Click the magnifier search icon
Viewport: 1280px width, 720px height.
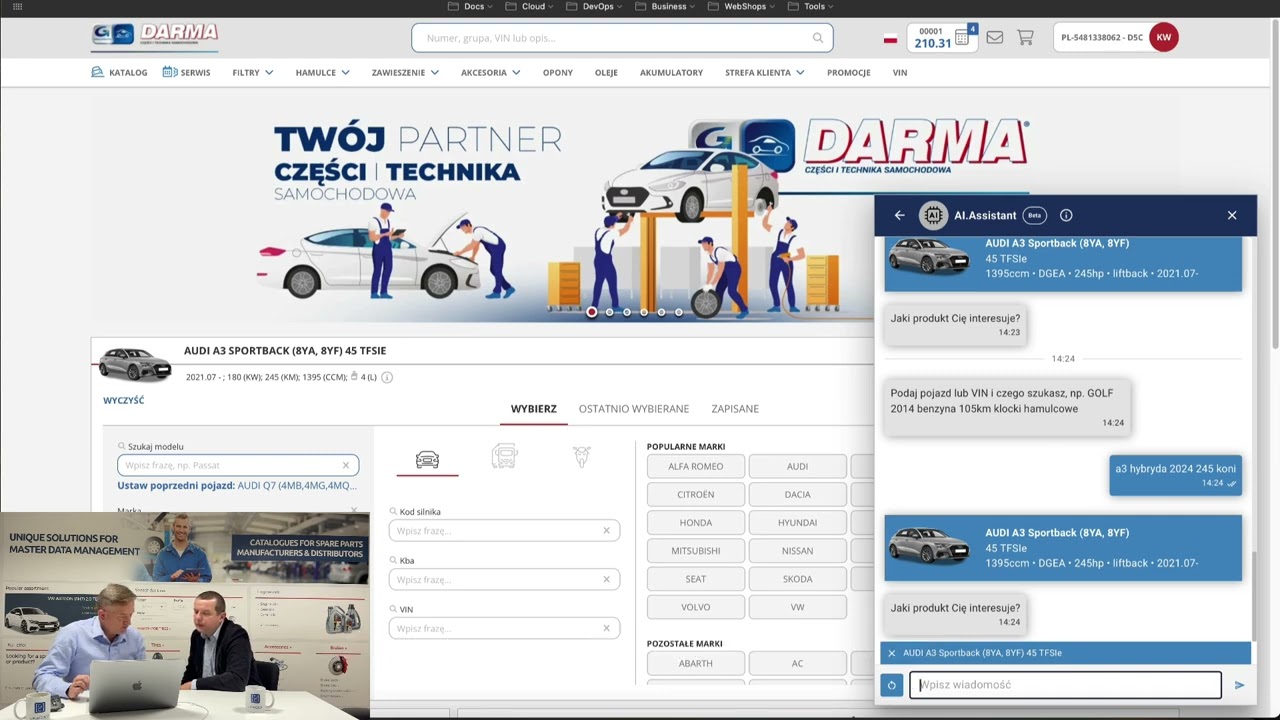pyautogui.click(x=818, y=38)
